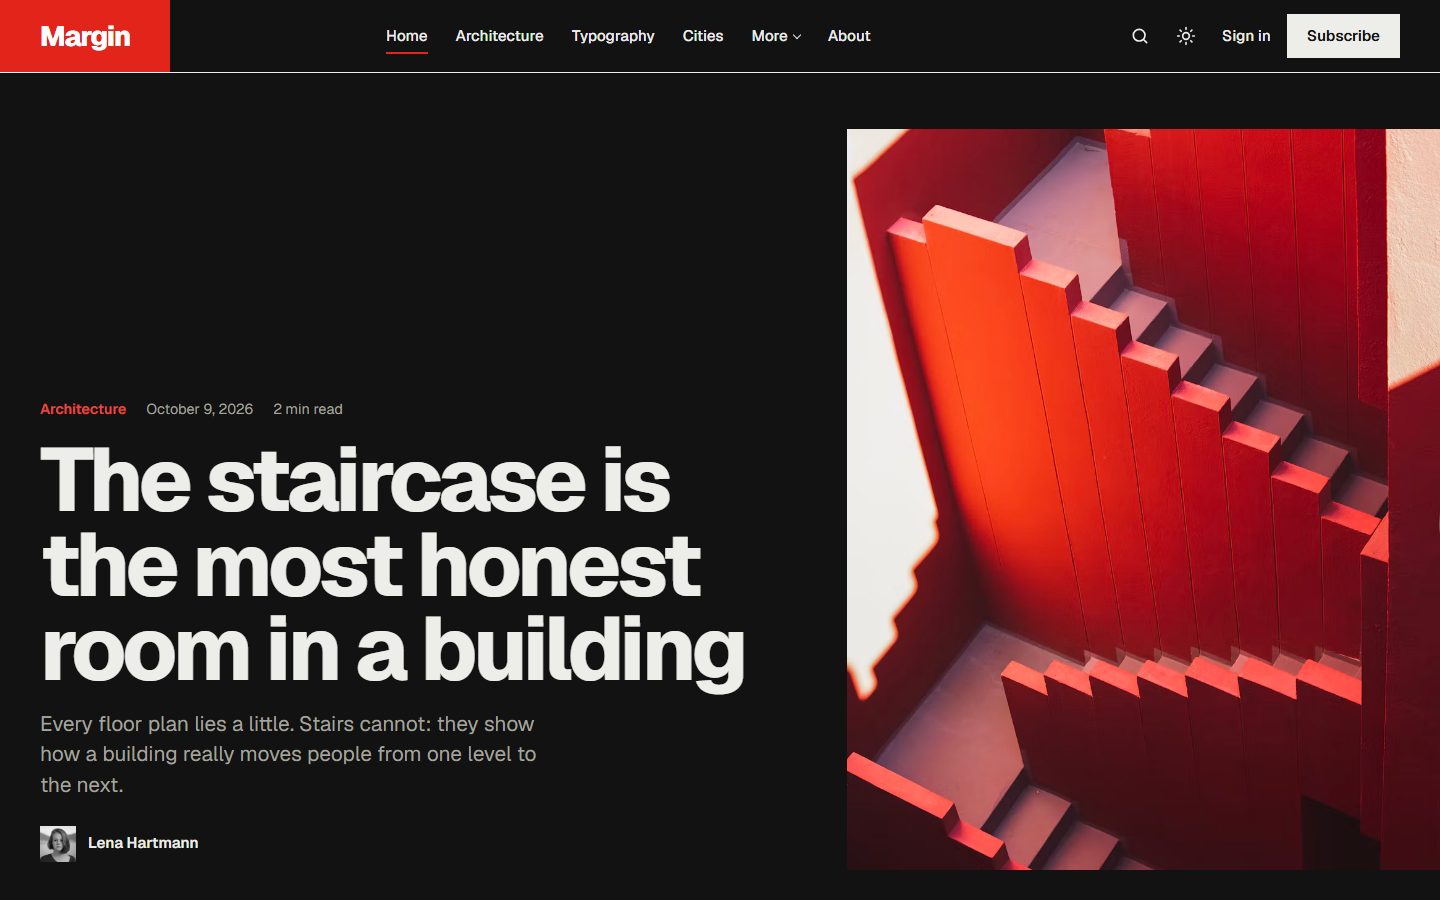Click Lena Hartmann's avatar photo

58,844
